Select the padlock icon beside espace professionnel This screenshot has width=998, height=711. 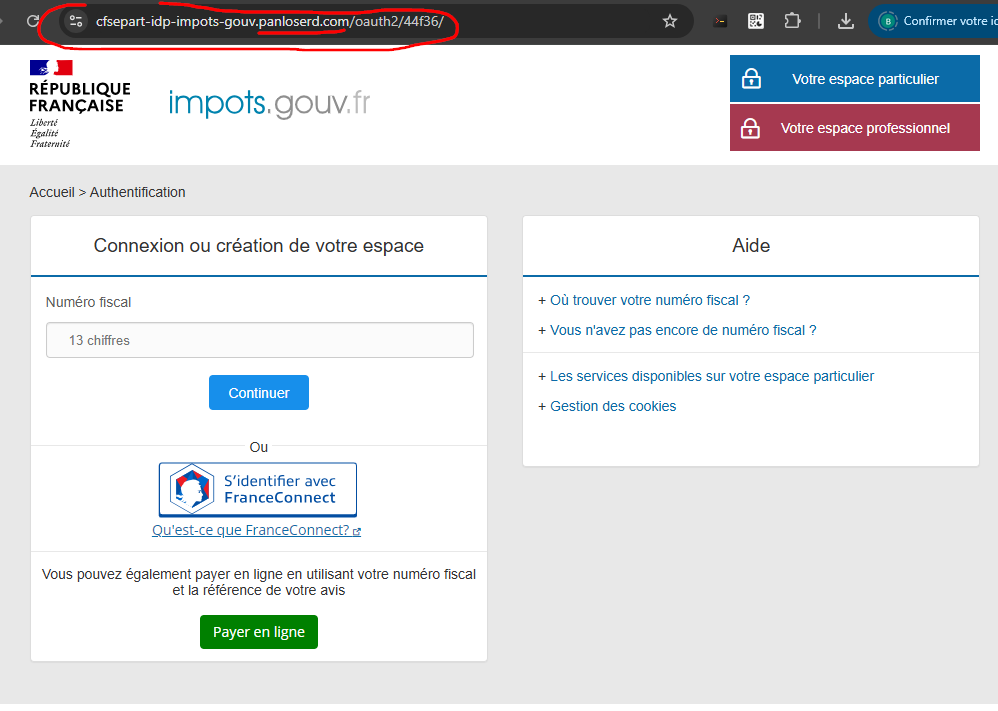[x=750, y=127]
